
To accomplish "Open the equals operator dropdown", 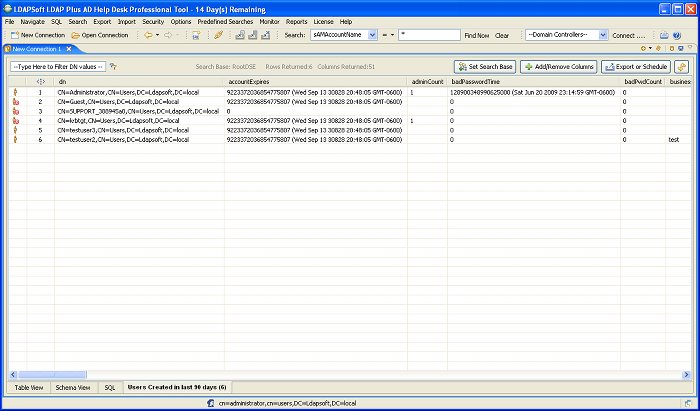I will point(390,35).
